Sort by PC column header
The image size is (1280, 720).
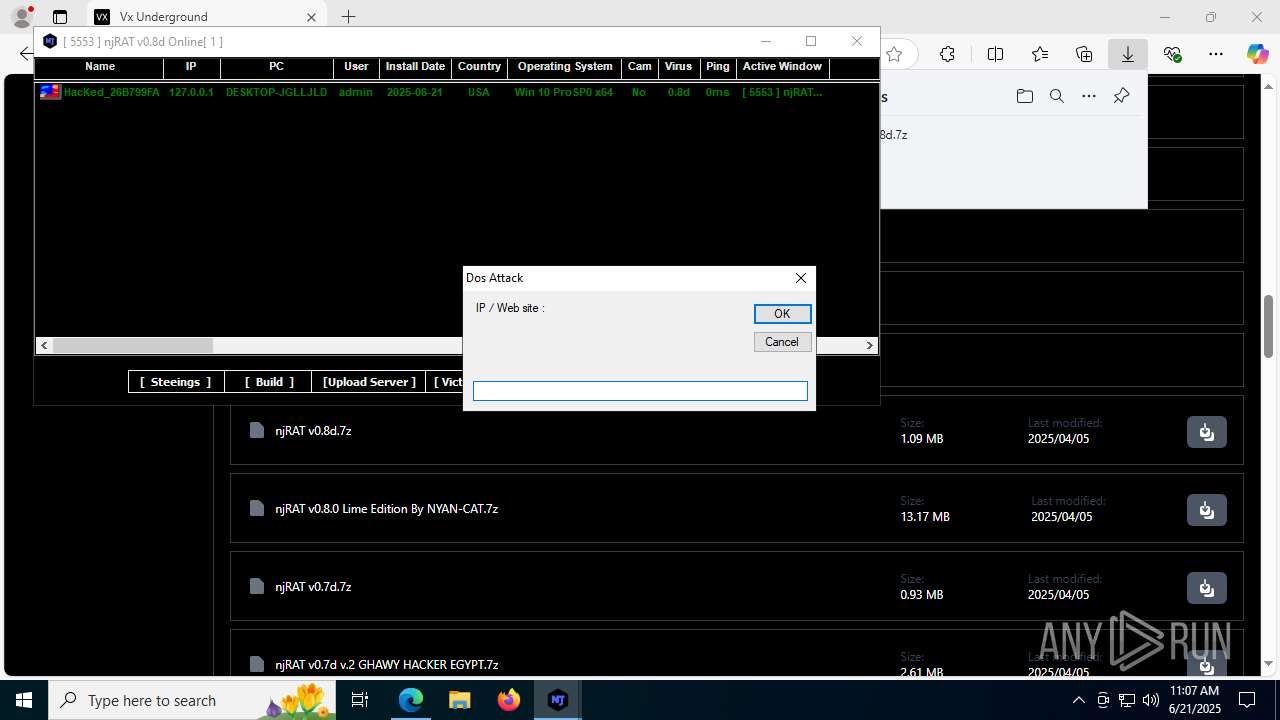(276, 67)
